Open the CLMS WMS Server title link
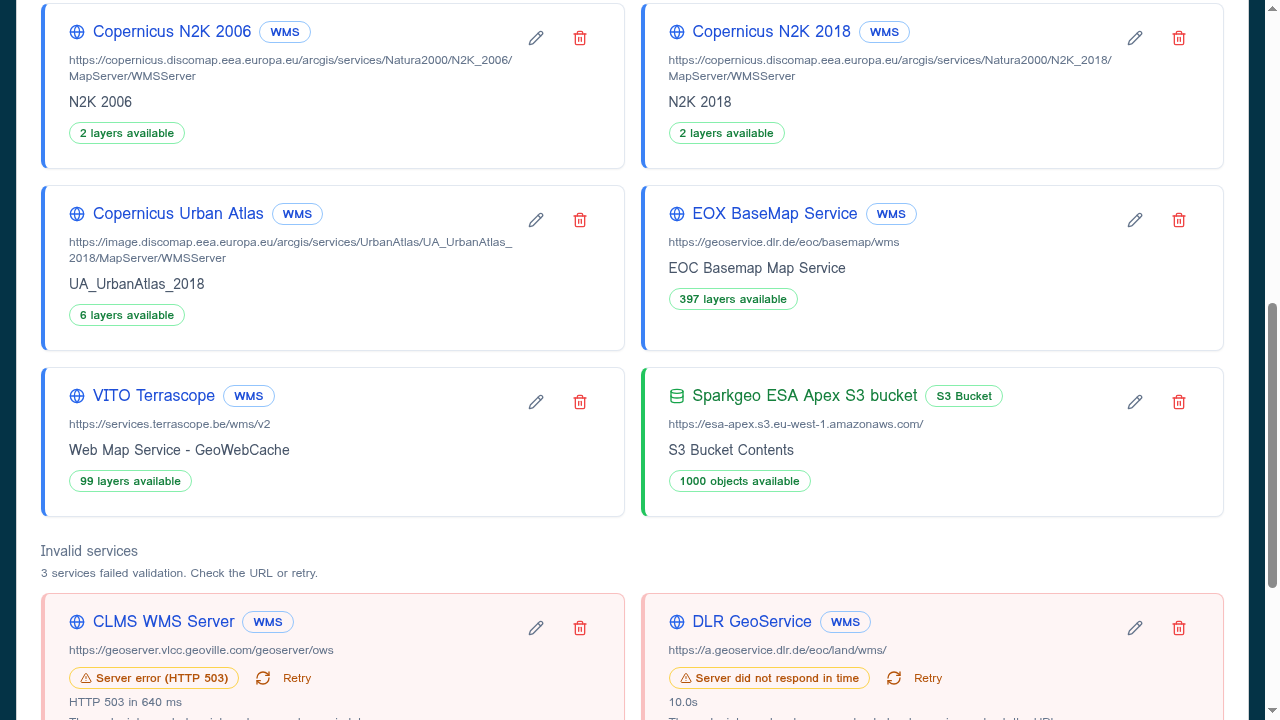The image size is (1280, 720). [x=164, y=622]
